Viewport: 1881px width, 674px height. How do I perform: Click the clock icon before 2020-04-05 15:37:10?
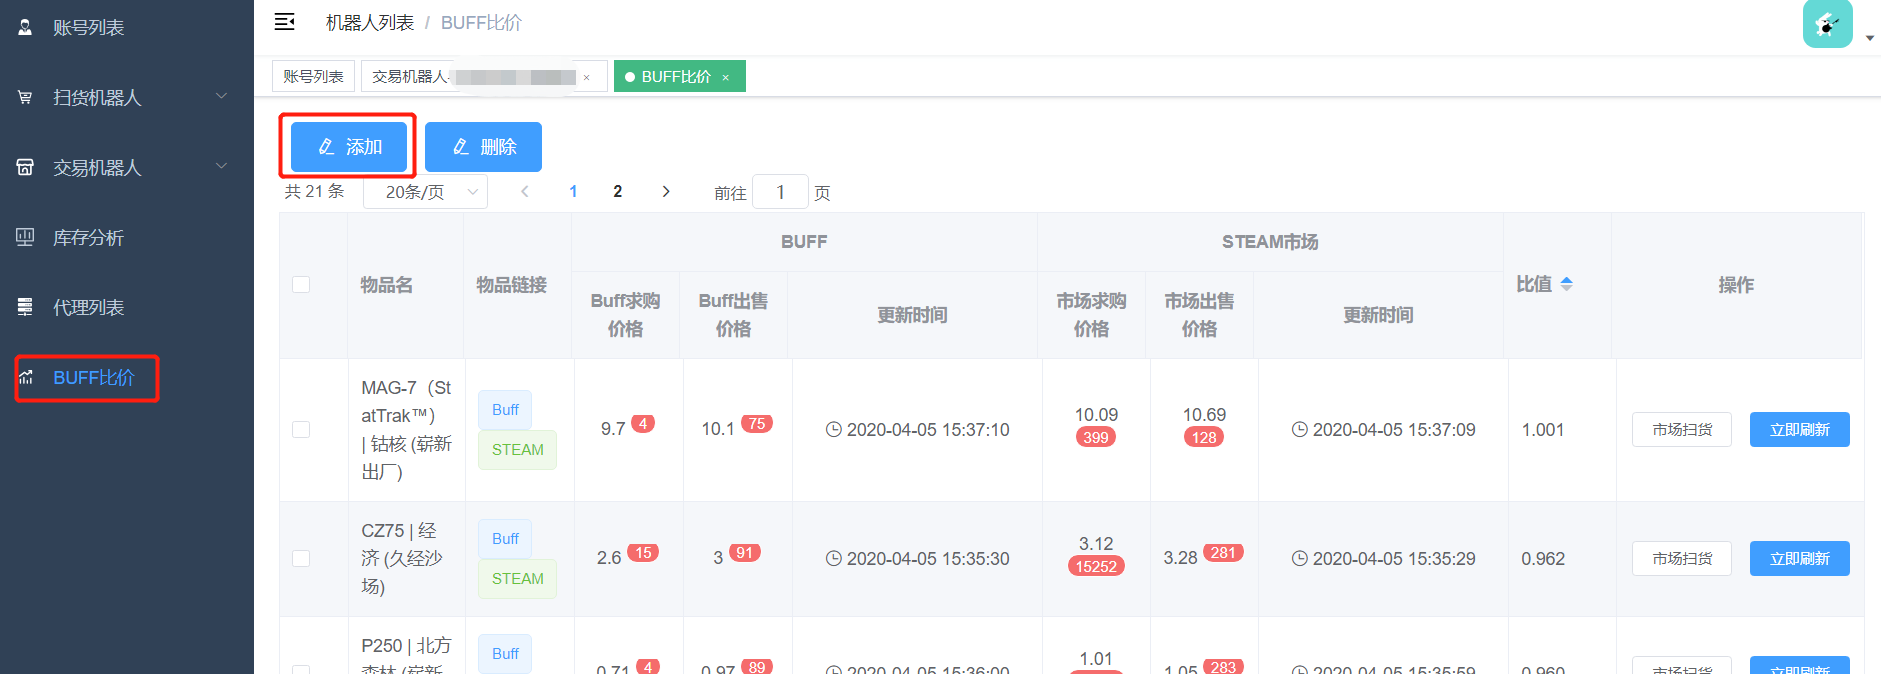[834, 429]
